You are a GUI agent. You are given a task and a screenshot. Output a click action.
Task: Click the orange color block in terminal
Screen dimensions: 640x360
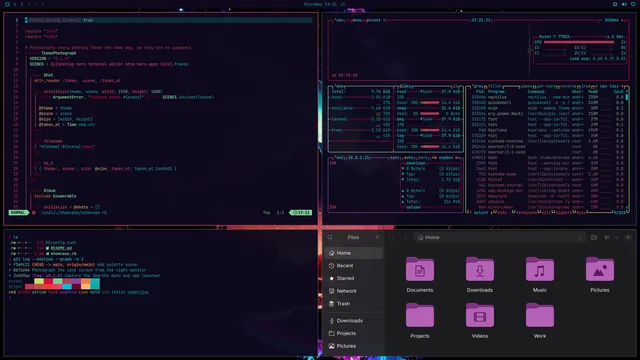pyautogui.click(x=85, y=281)
